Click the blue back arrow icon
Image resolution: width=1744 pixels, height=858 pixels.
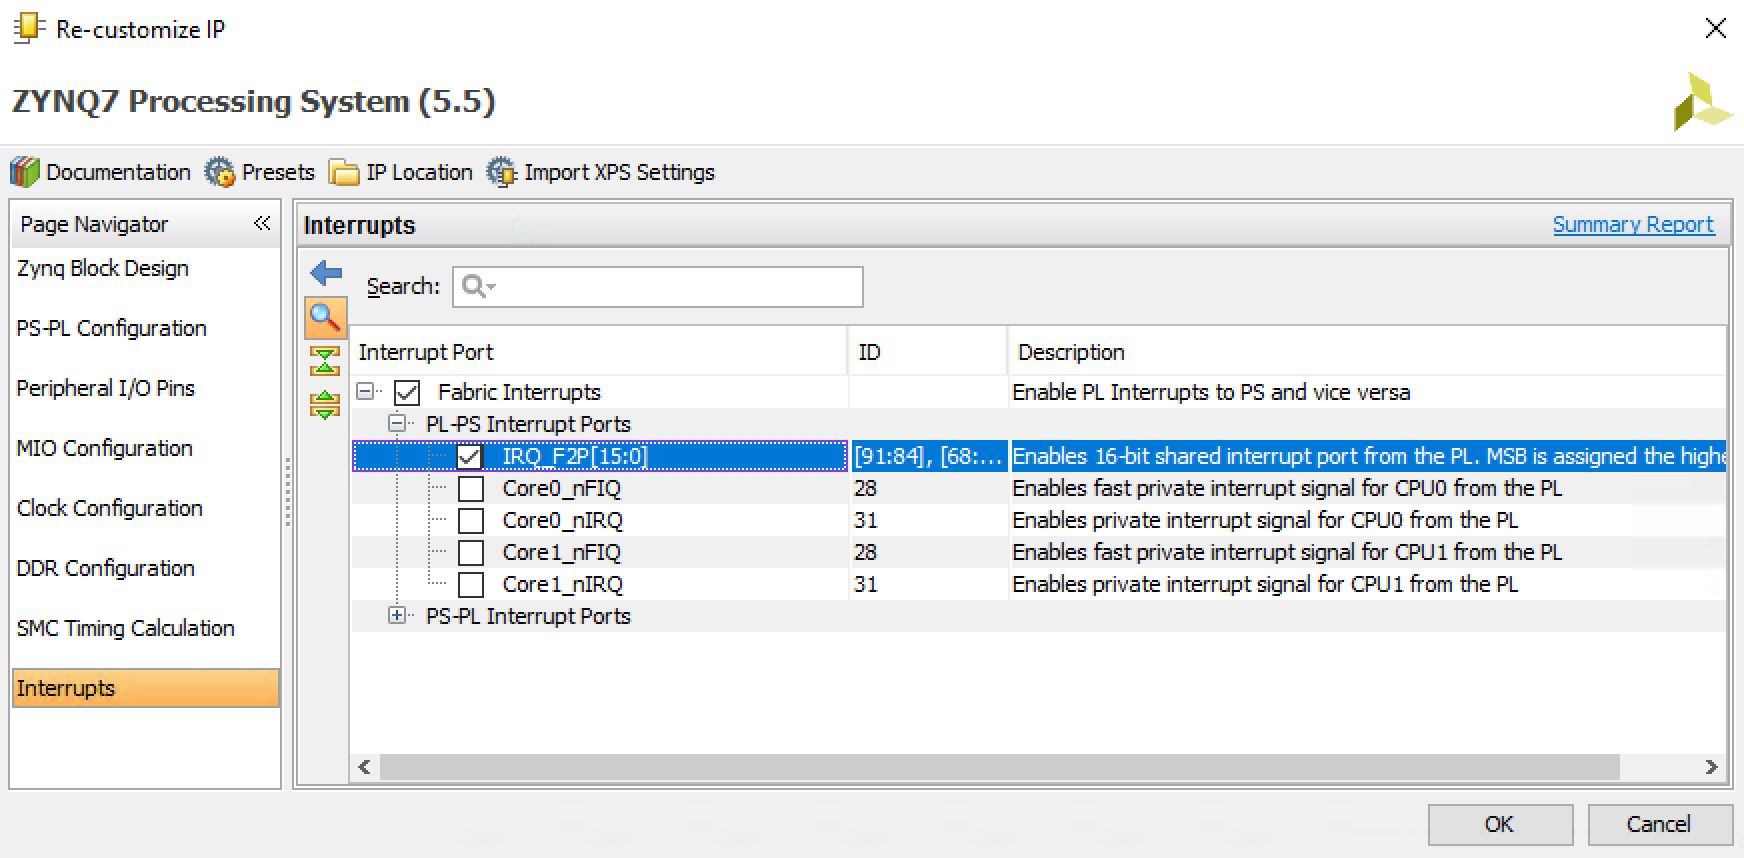pos(326,272)
